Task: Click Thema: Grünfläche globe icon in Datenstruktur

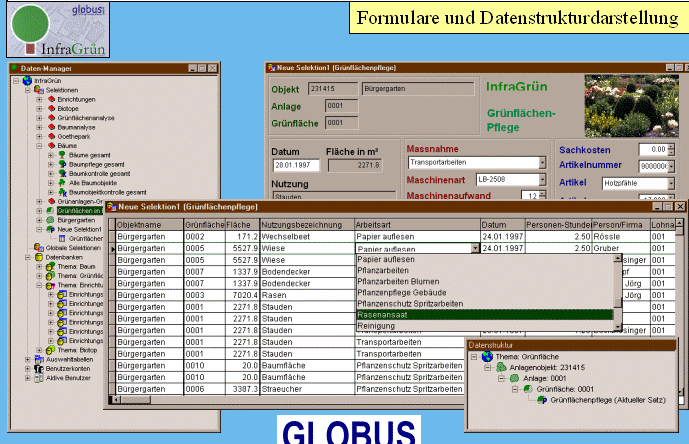Action: point(486,354)
